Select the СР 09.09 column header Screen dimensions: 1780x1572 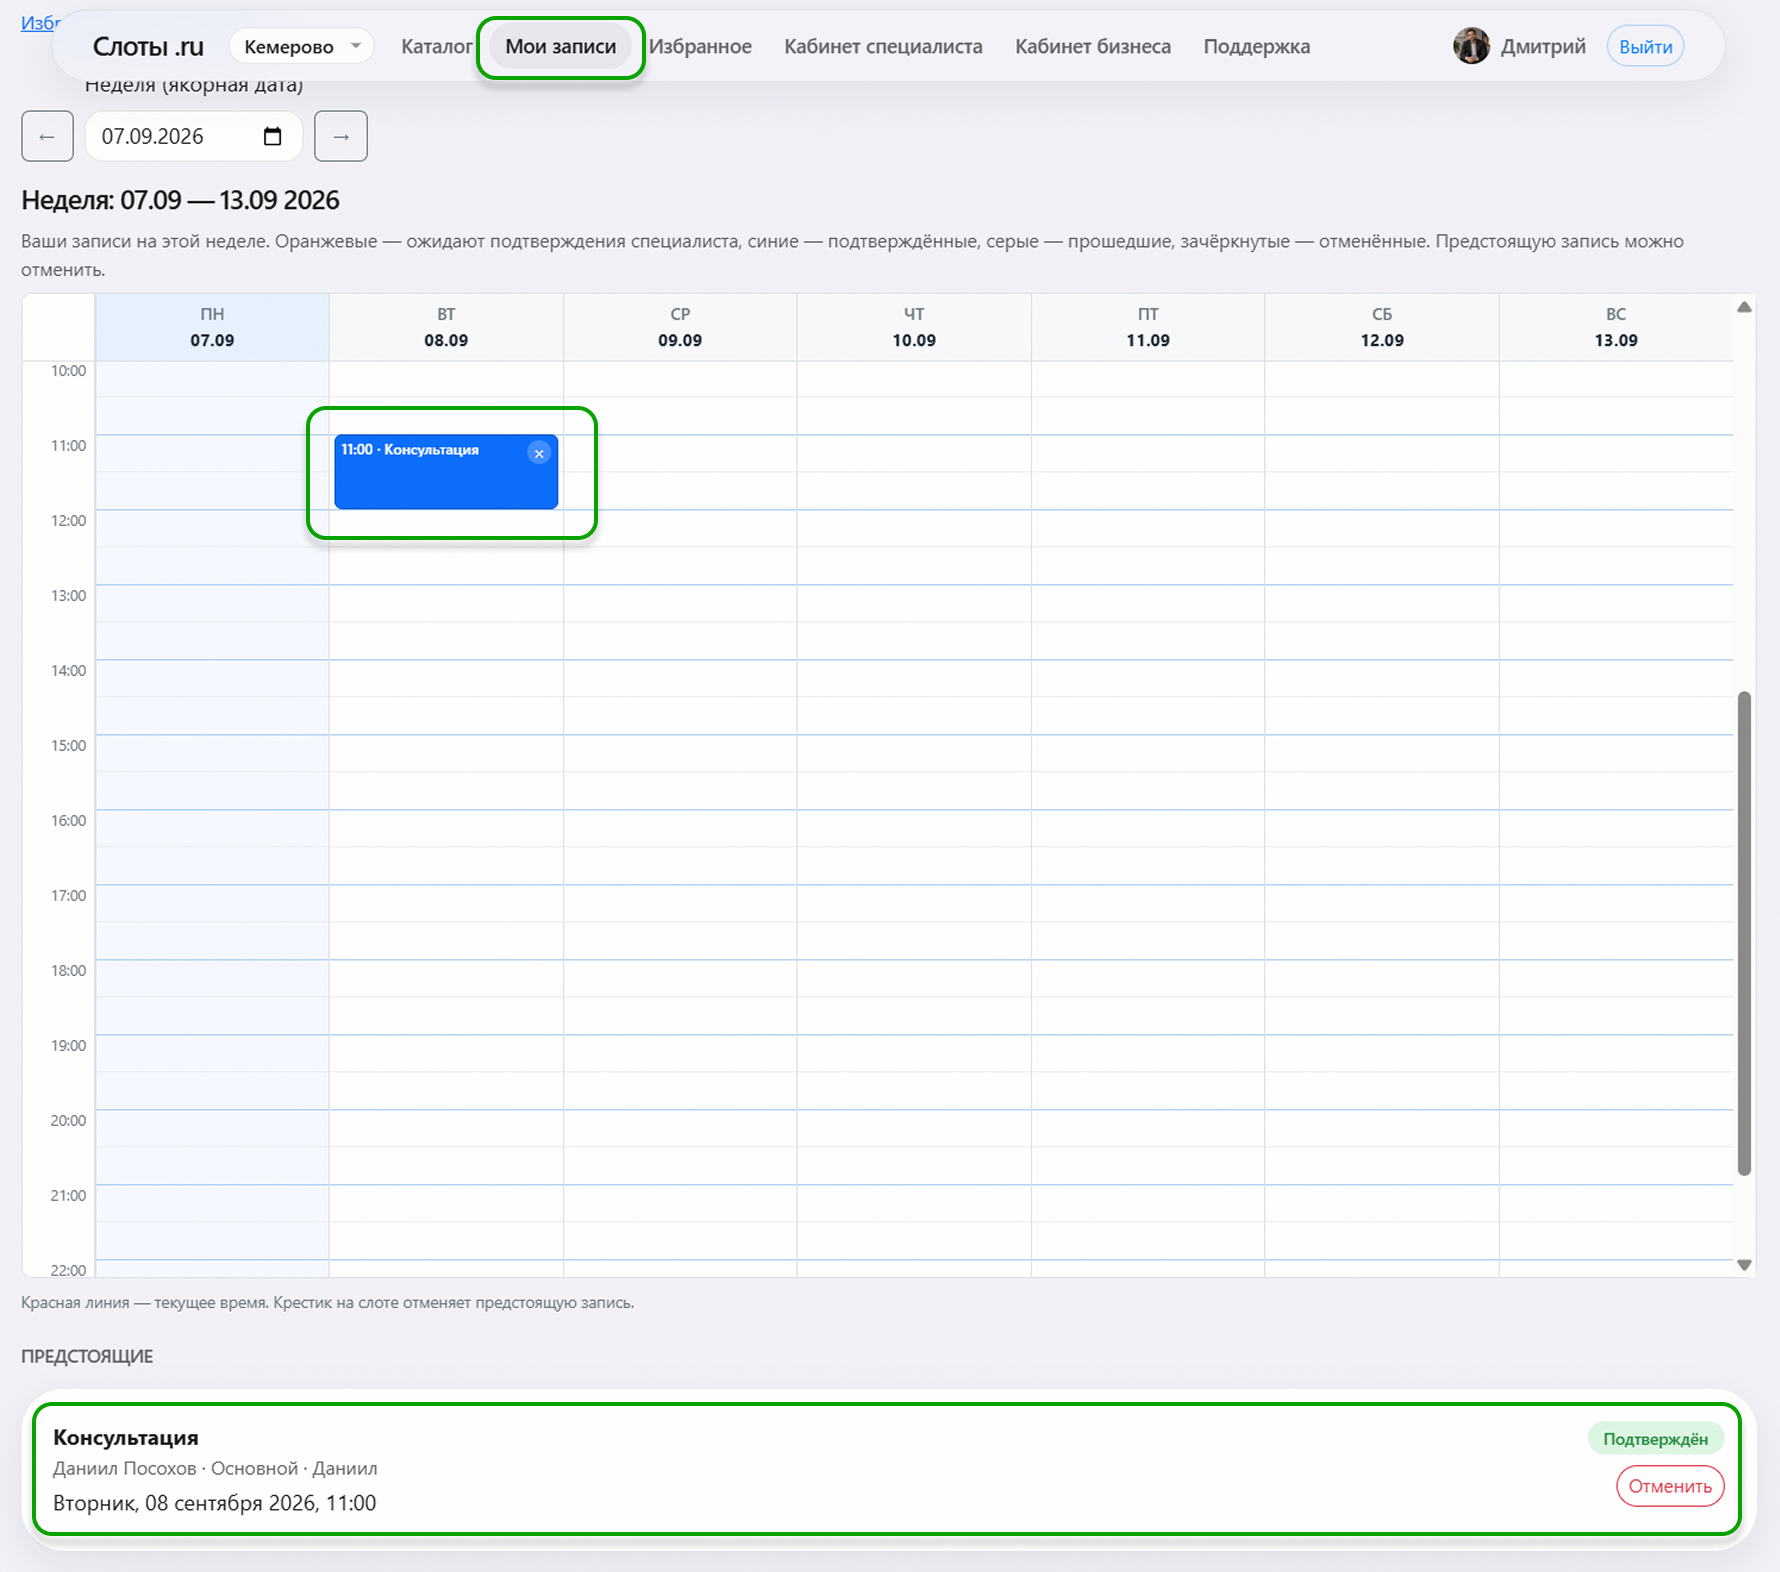click(680, 327)
